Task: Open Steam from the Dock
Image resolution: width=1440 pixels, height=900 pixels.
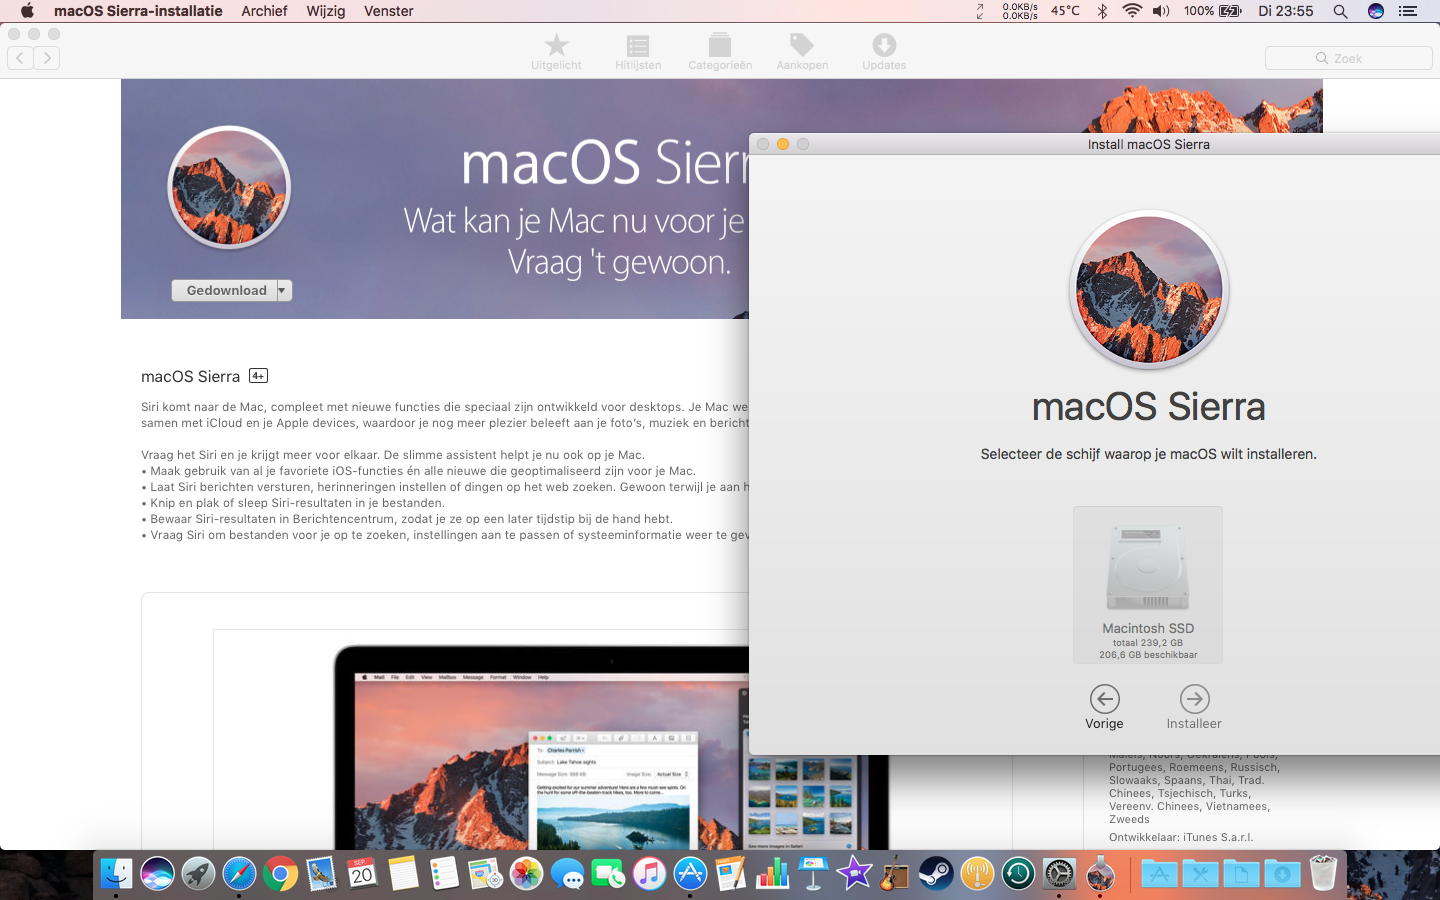Action: pos(936,874)
